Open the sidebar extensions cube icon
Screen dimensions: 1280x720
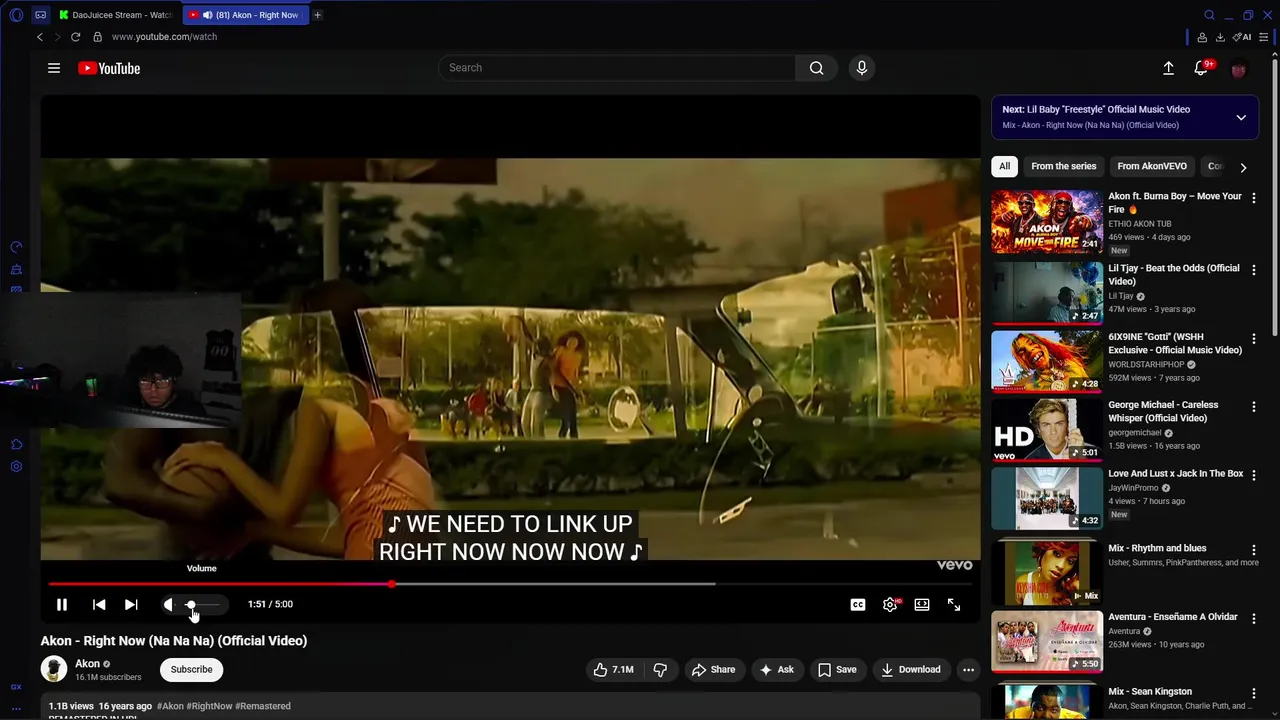(16, 444)
